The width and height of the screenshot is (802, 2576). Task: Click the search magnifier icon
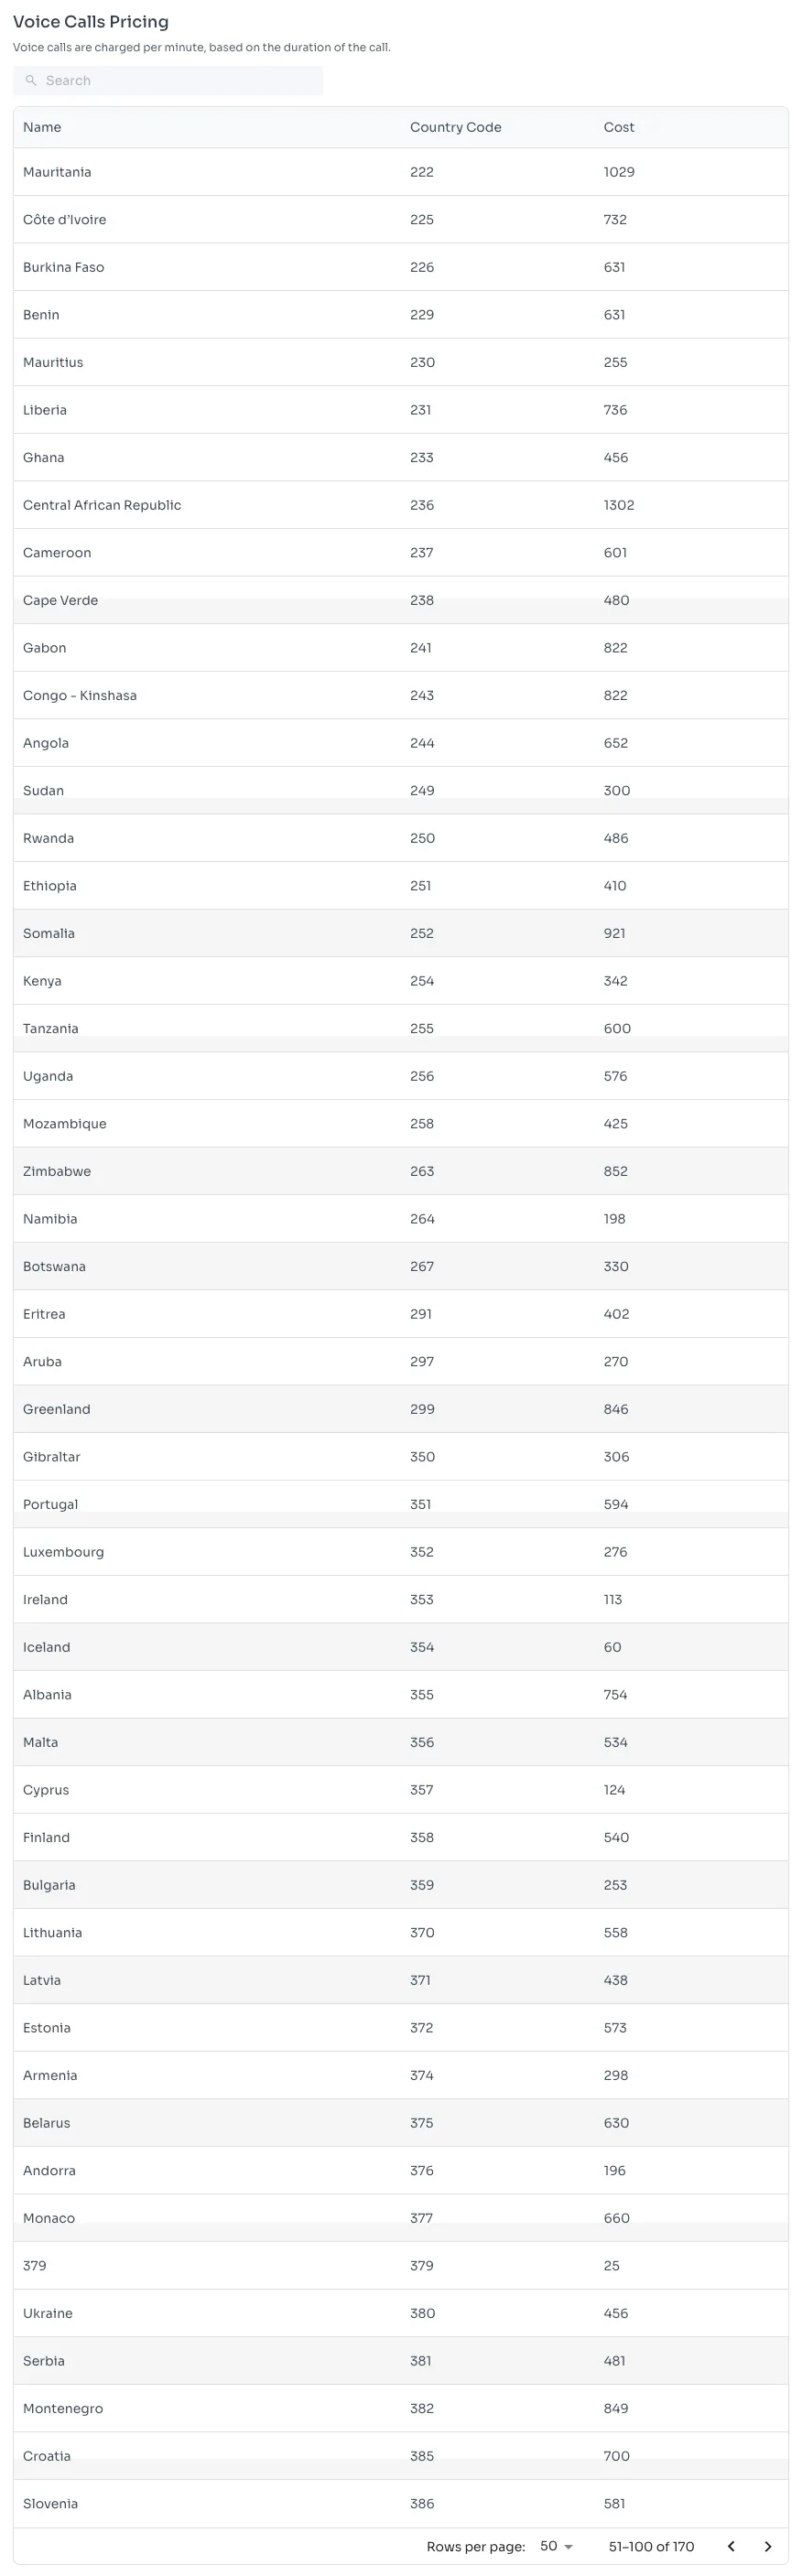(31, 81)
